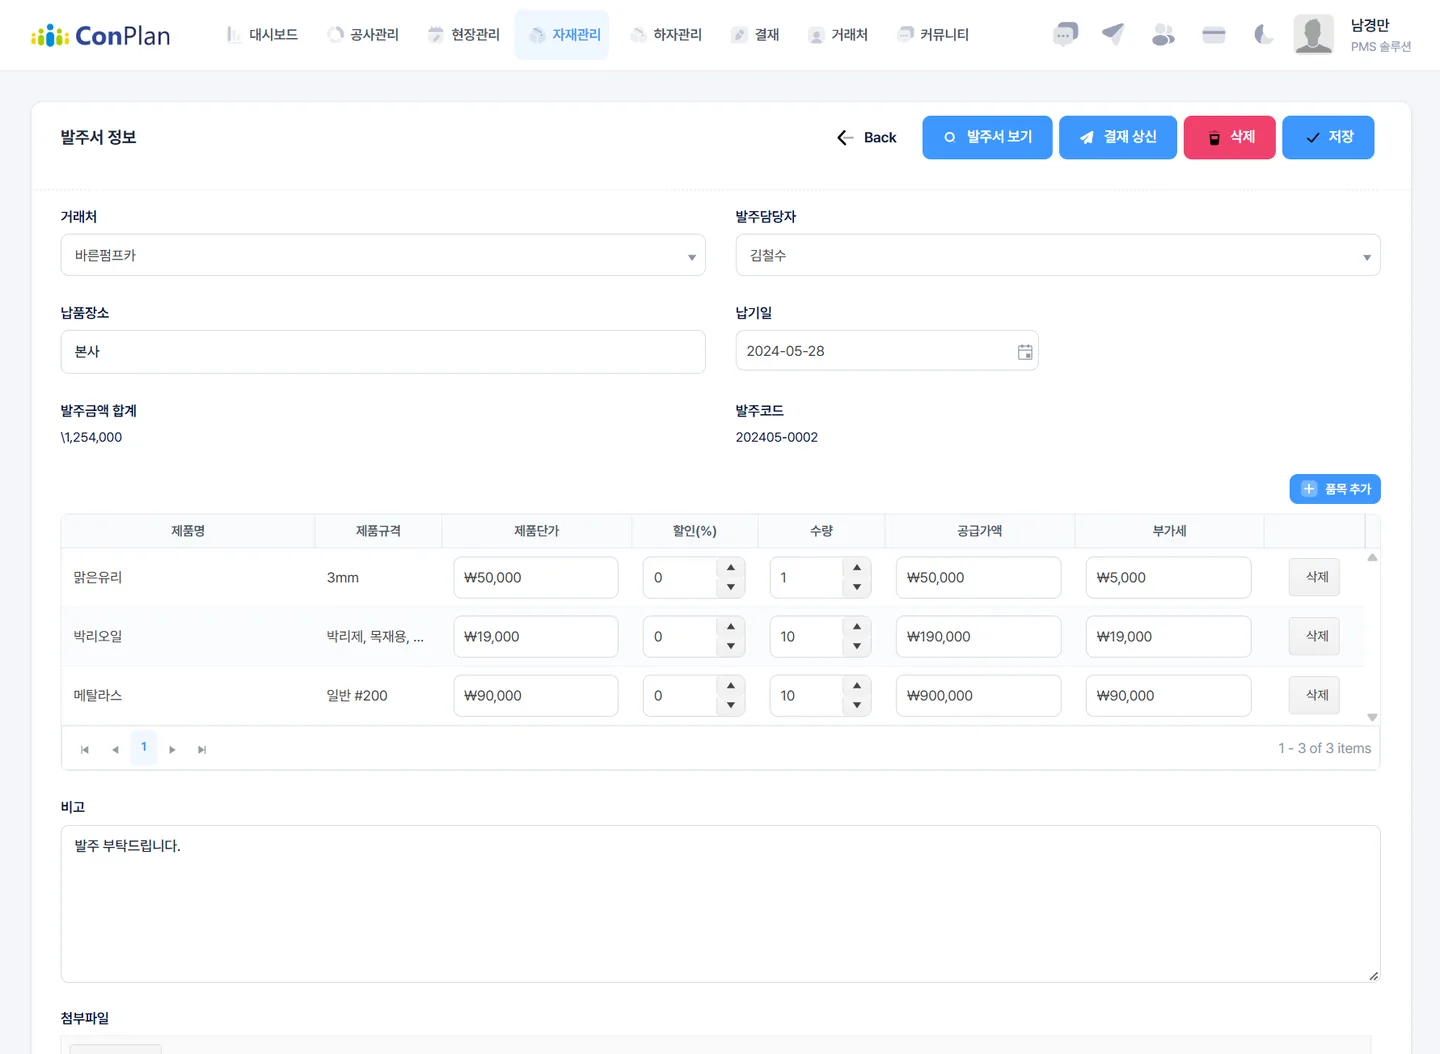Open the 현장관리 menu
The width and height of the screenshot is (1440, 1054).
tap(464, 35)
